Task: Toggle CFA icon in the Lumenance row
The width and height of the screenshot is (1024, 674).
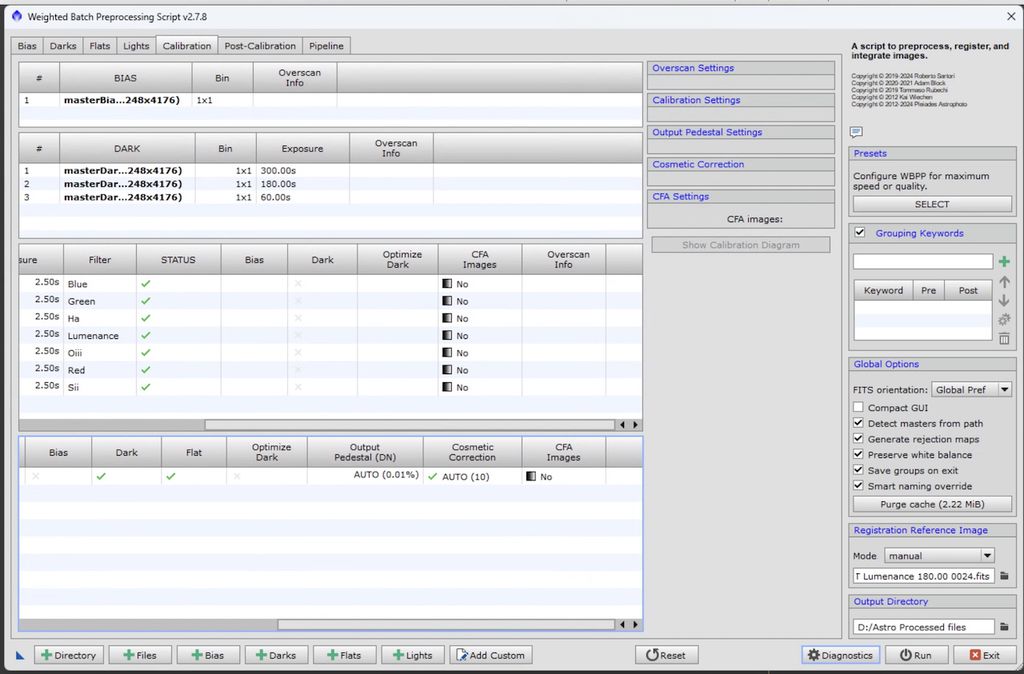Action: click(x=447, y=335)
